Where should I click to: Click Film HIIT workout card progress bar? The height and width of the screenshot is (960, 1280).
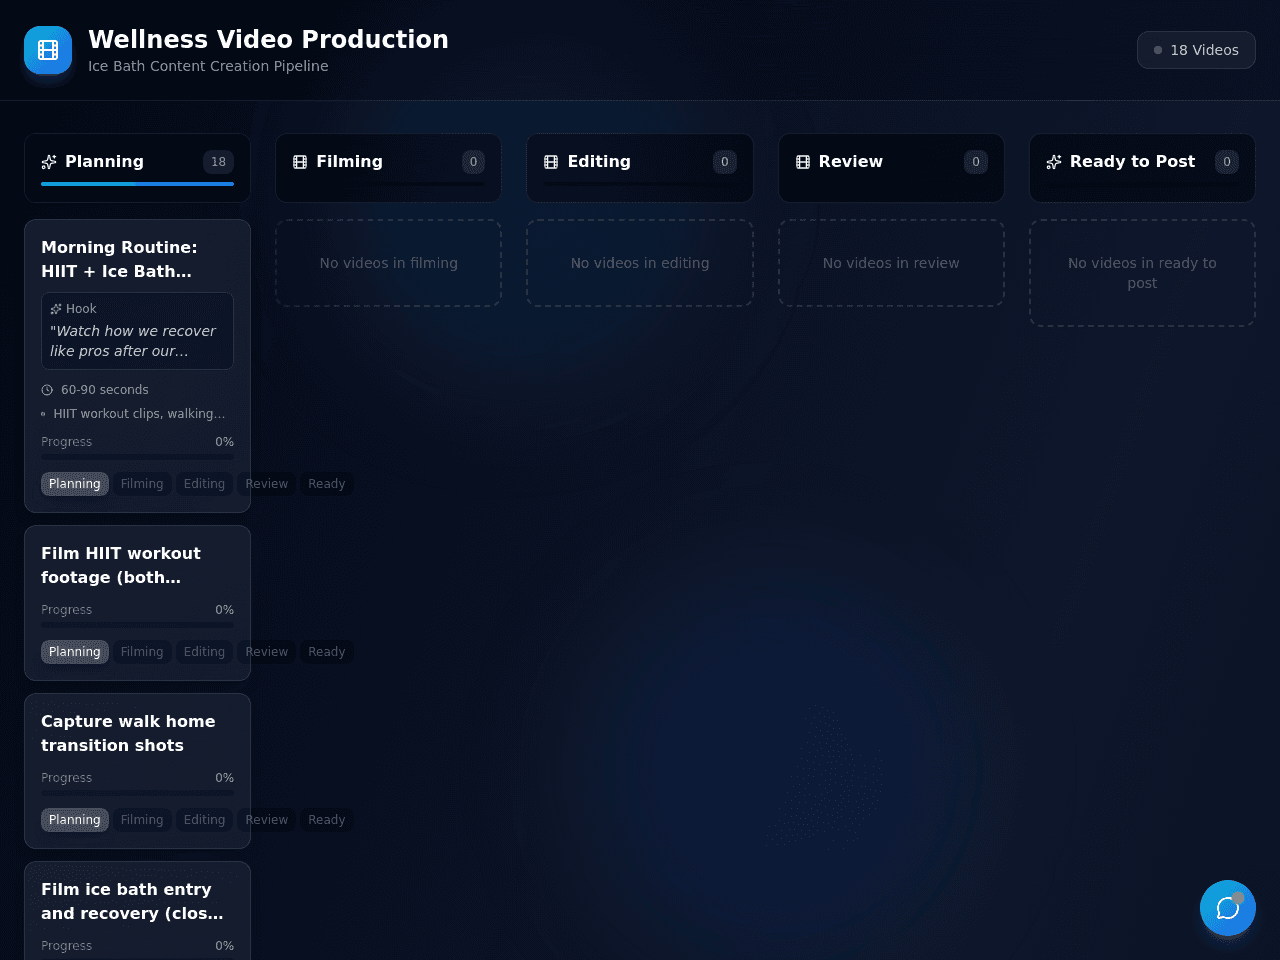tap(137, 625)
